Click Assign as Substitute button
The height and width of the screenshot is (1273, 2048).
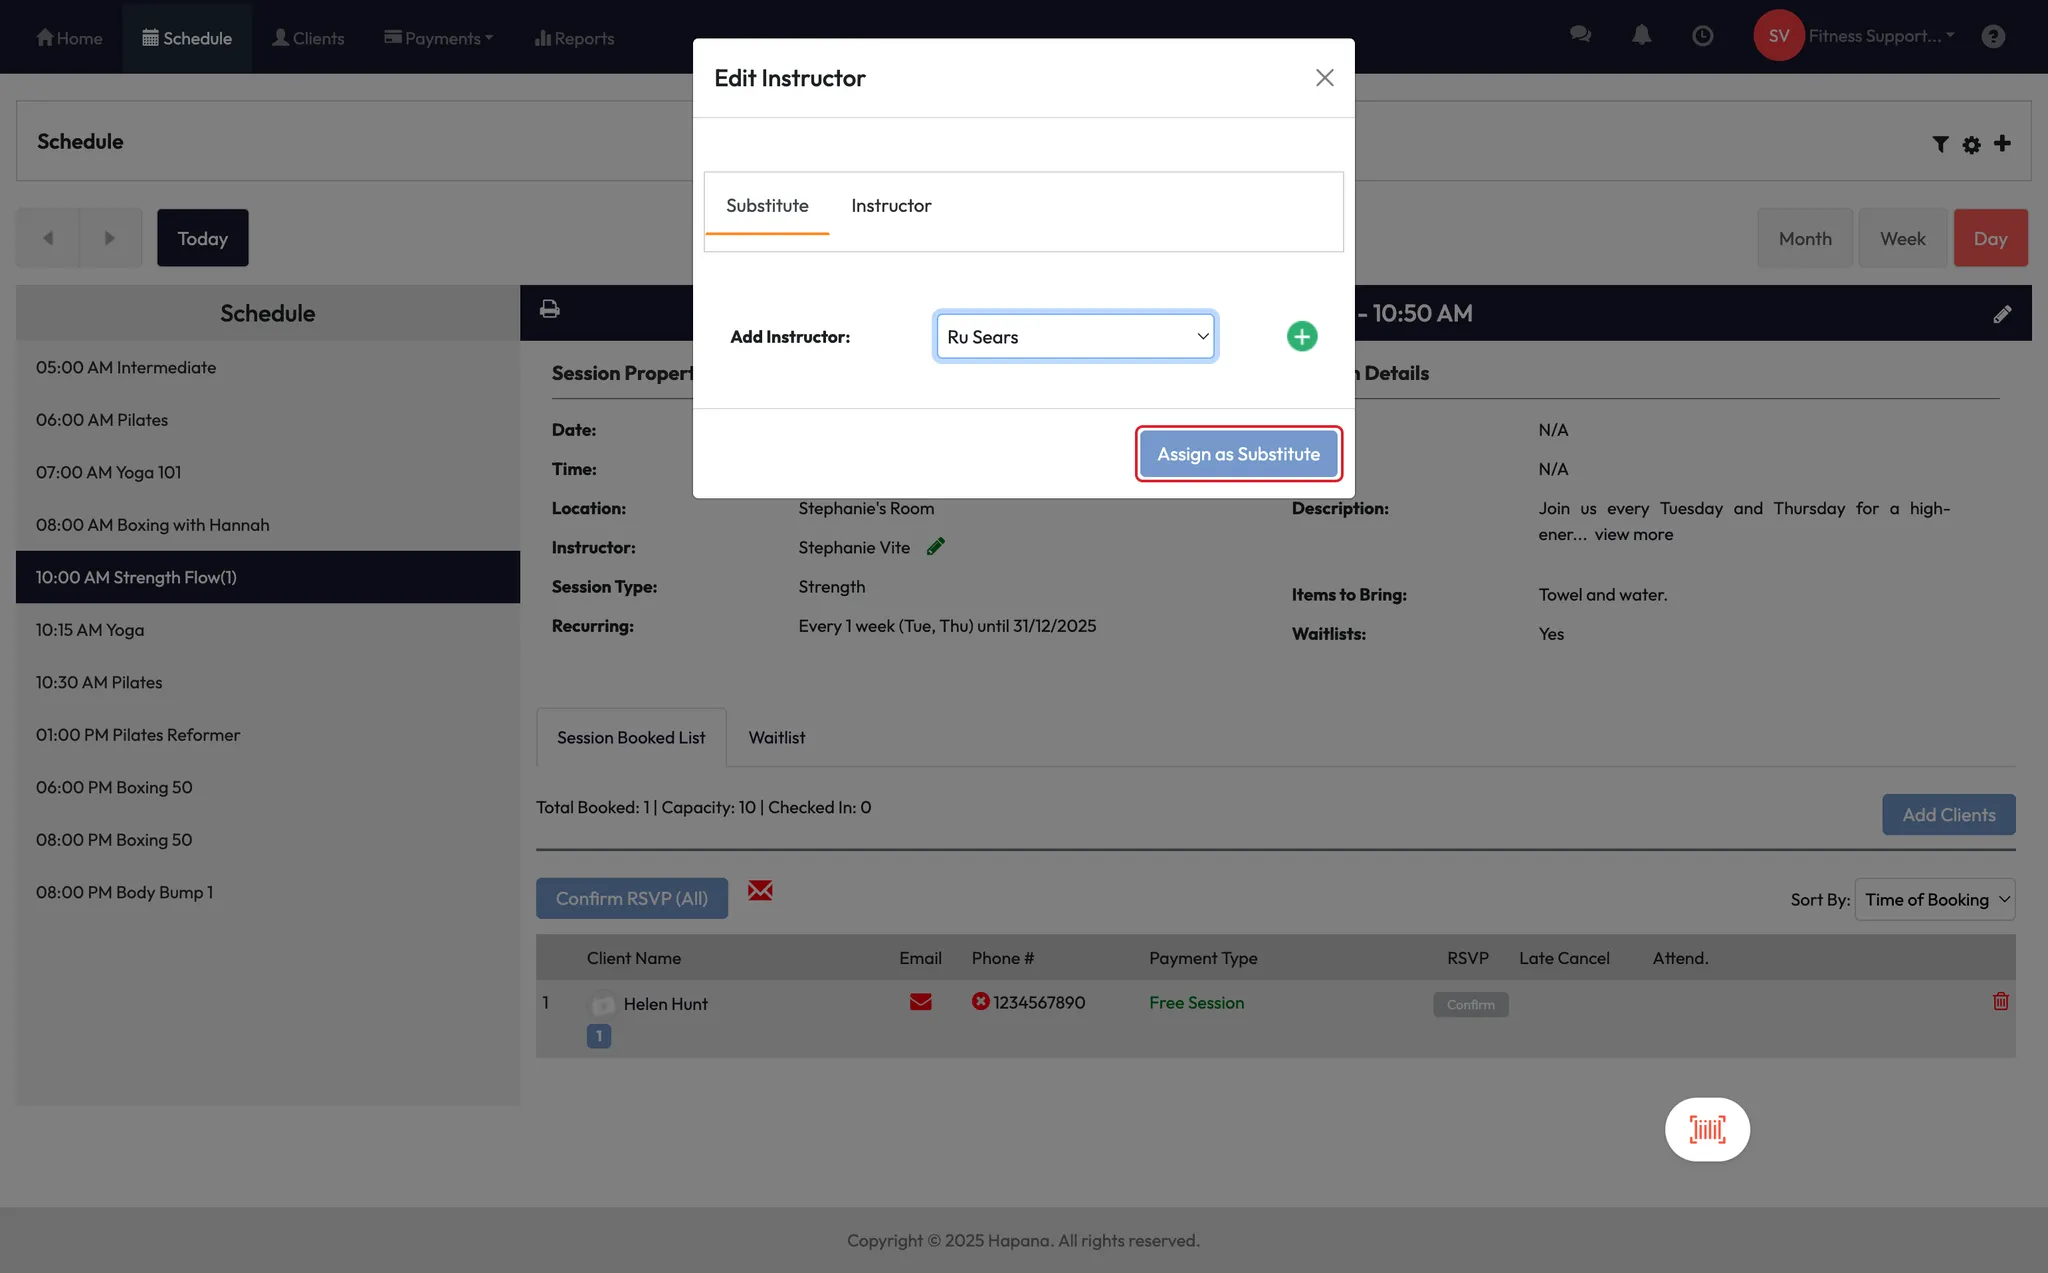(1238, 454)
